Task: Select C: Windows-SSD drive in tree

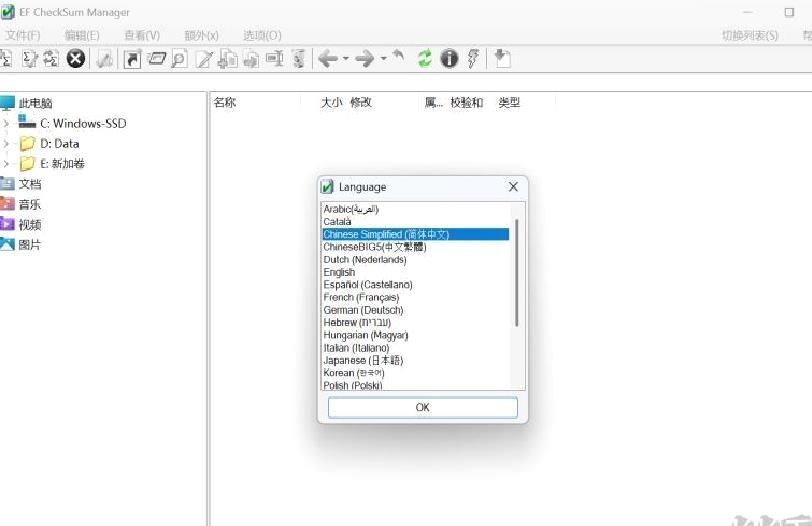Action: coord(83,123)
